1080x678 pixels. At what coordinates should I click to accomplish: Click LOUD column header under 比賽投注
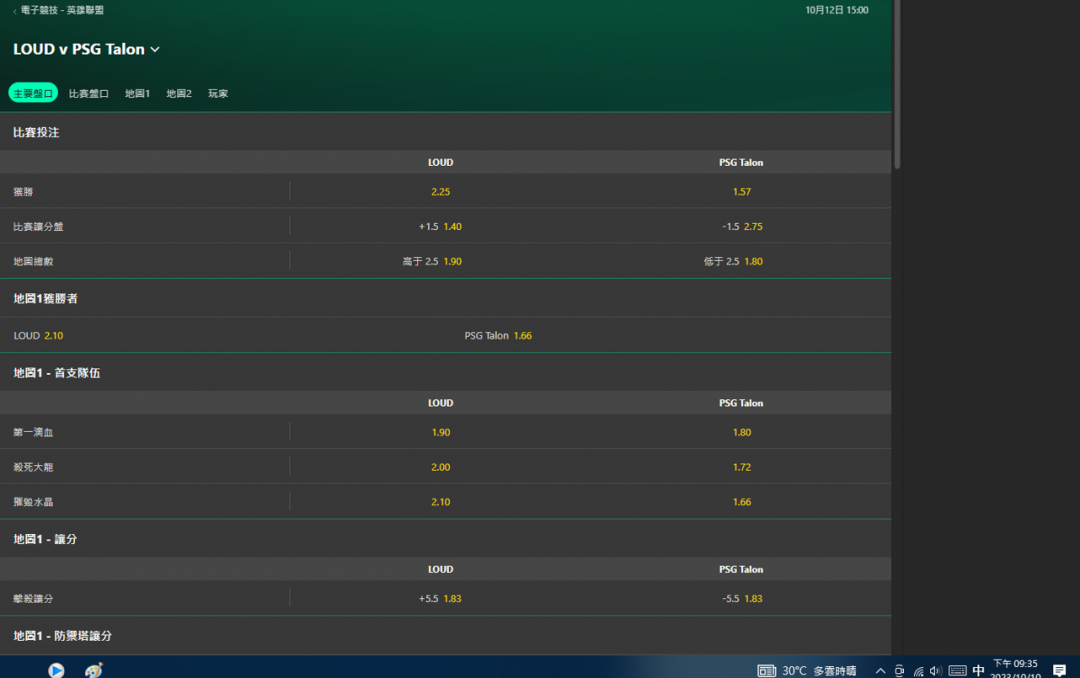click(441, 163)
